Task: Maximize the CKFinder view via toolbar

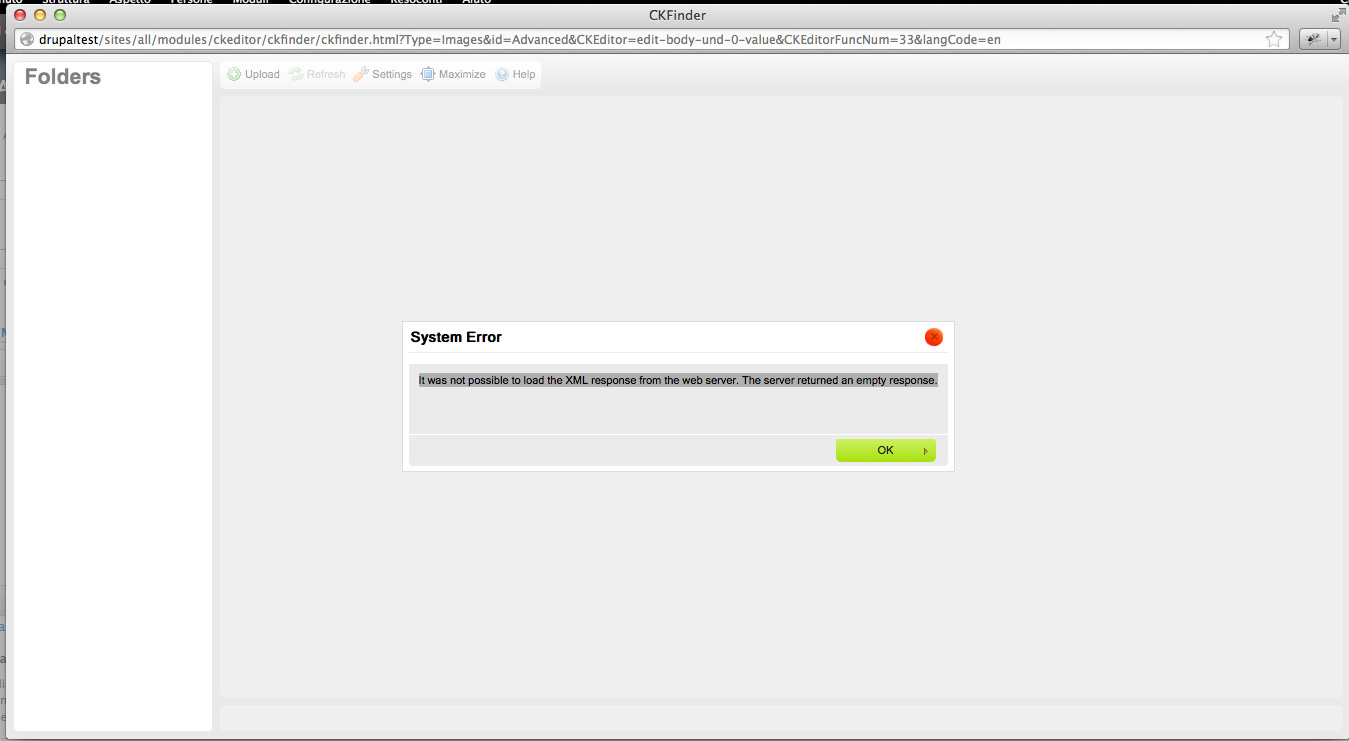Action: click(x=453, y=74)
